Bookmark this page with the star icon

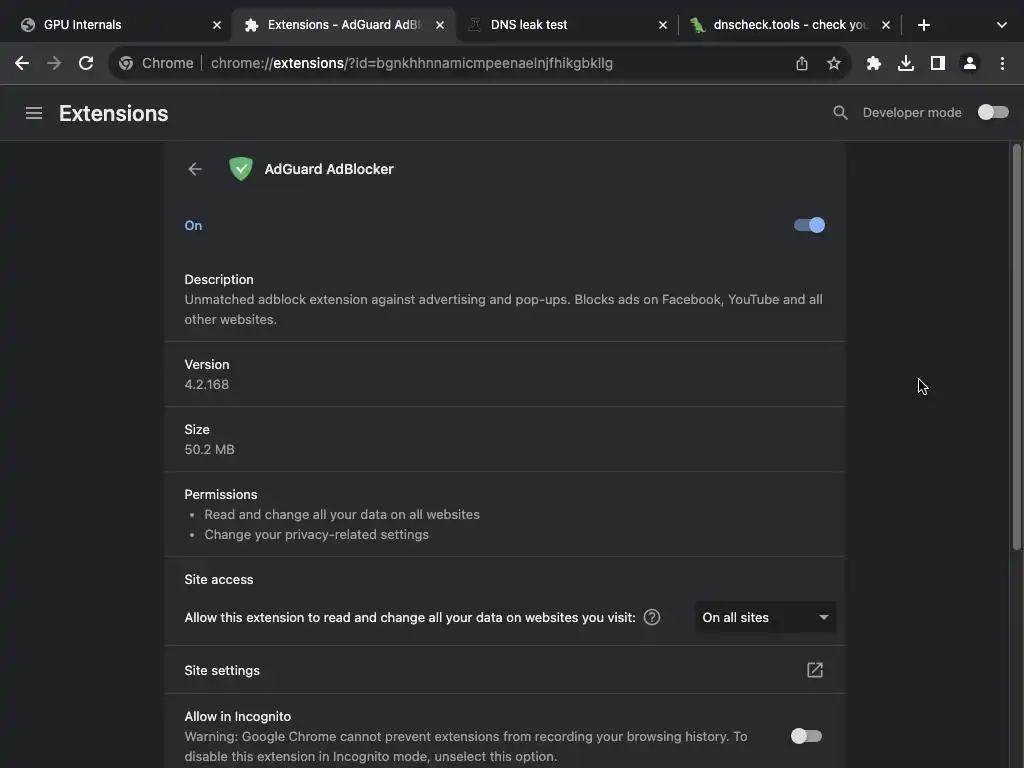(x=834, y=63)
